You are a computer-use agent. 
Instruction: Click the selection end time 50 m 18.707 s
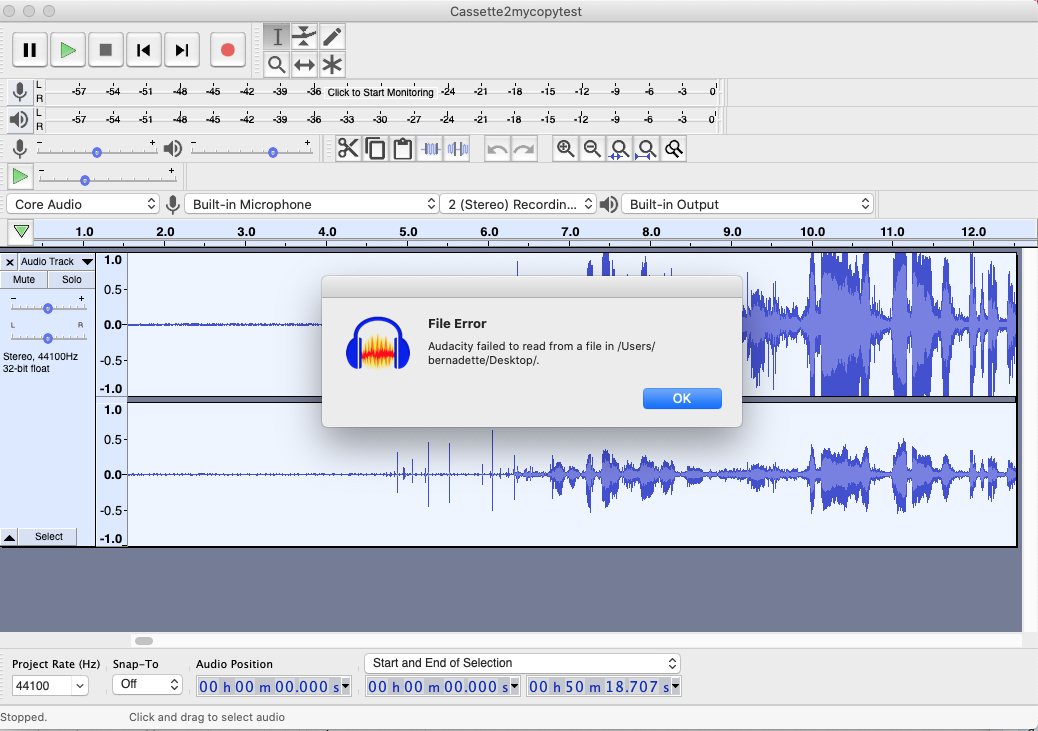click(x=604, y=687)
